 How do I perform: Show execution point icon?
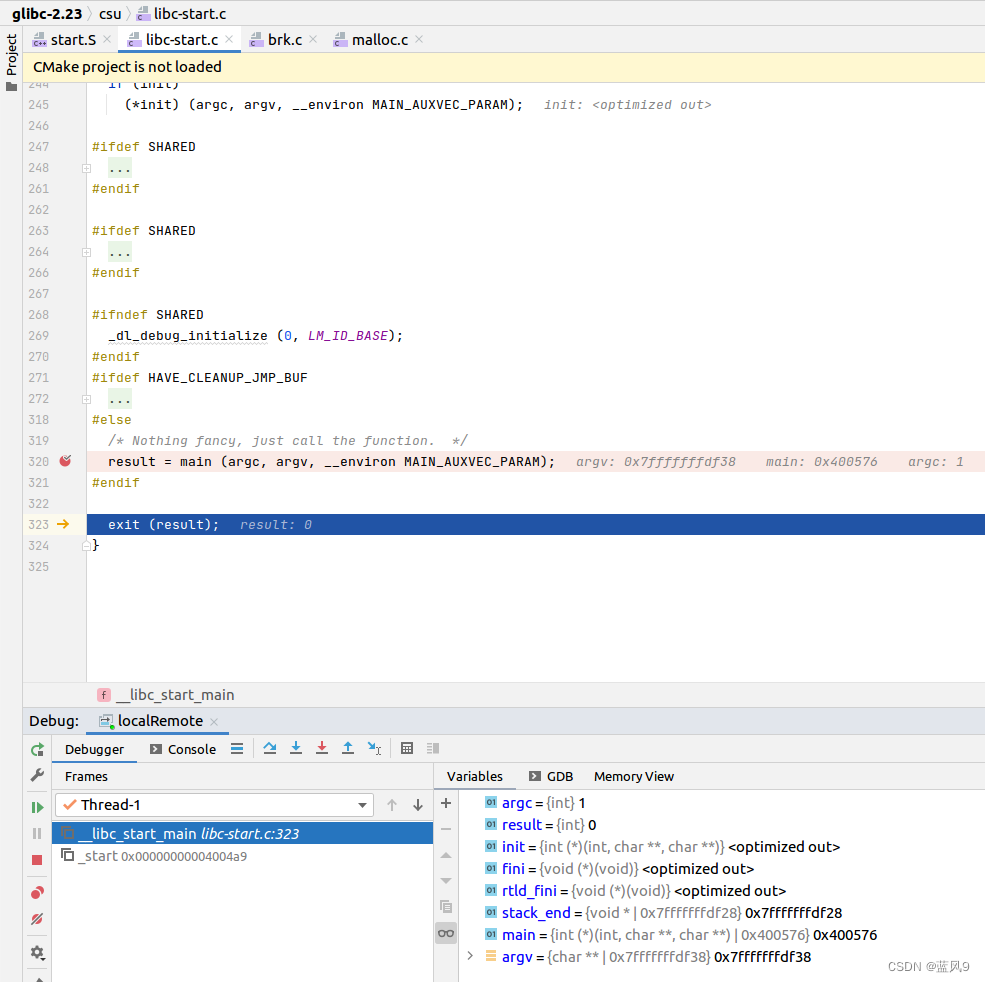pos(237,748)
